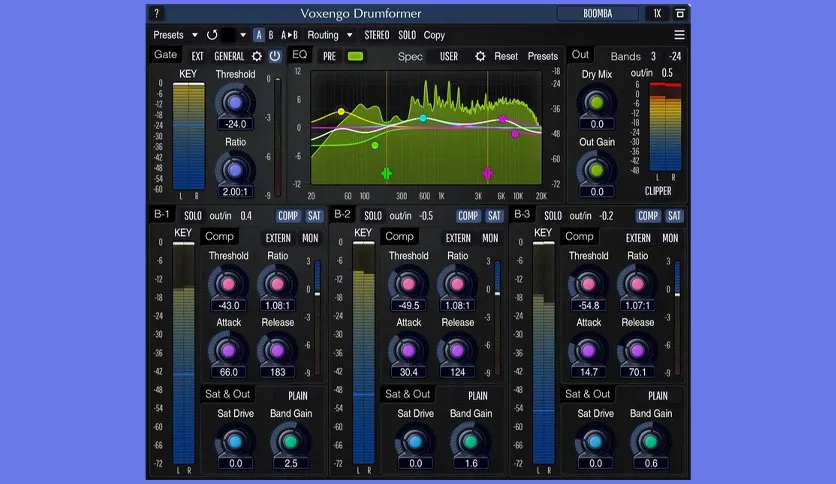The width and height of the screenshot is (836, 484).
Task: Open the B-3 PLAIN saturation mode selector
Action: point(658,396)
